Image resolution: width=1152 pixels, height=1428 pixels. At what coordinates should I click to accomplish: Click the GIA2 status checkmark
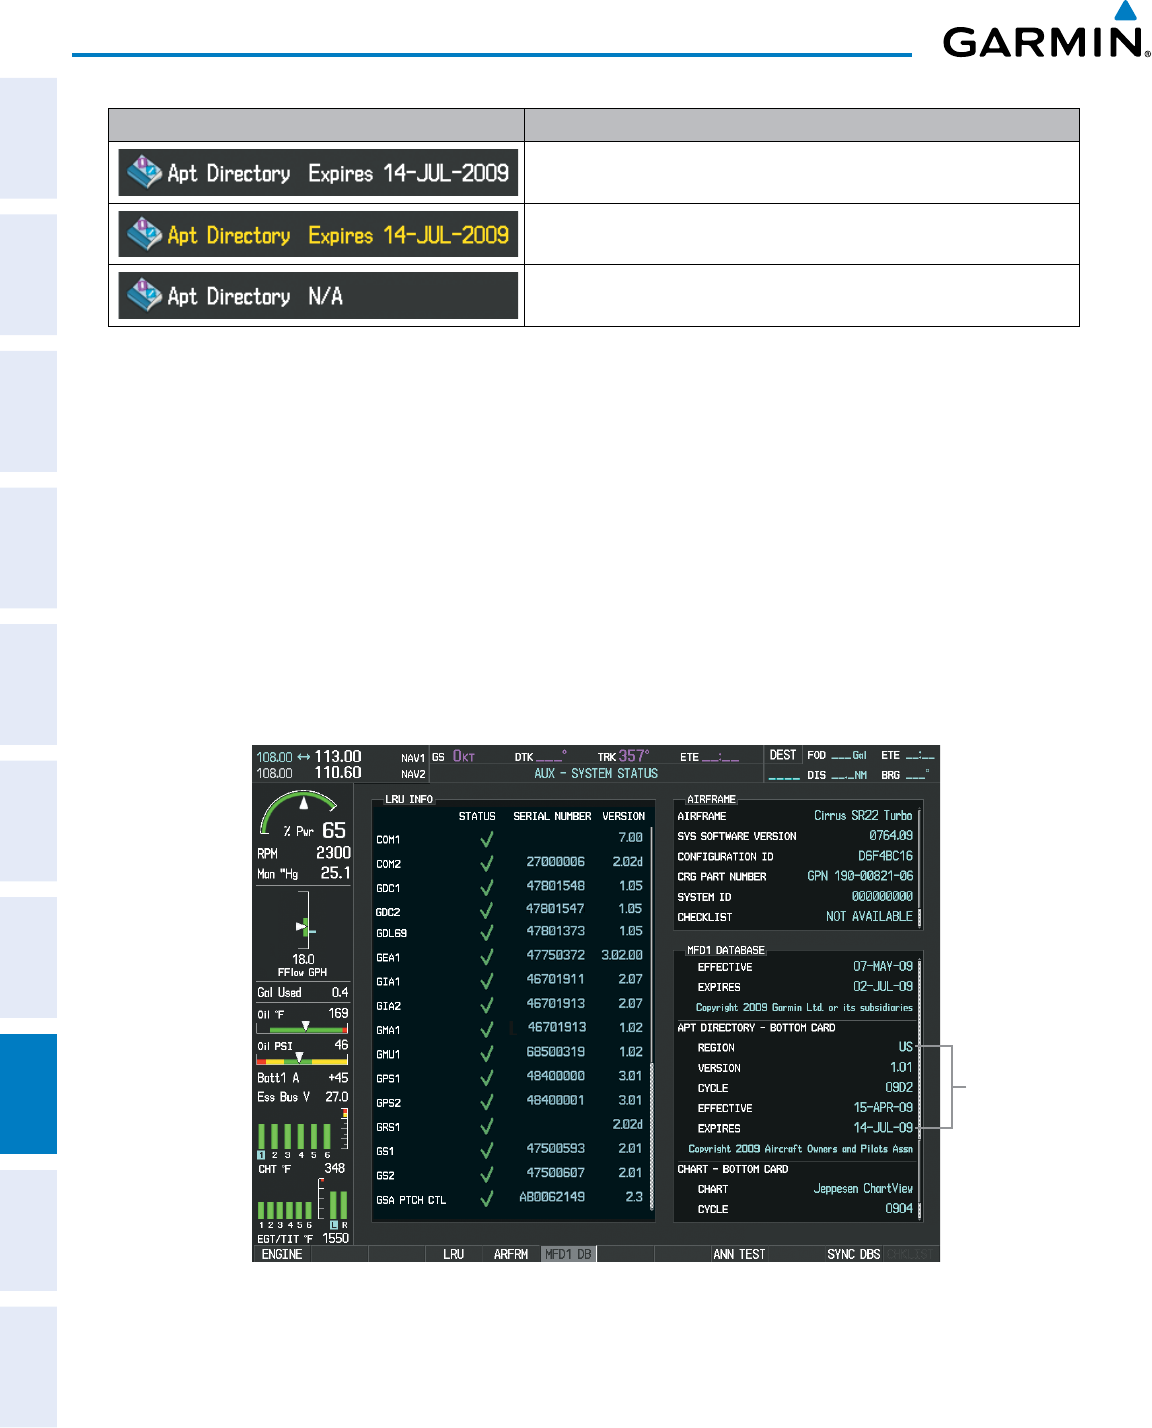click(486, 1005)
